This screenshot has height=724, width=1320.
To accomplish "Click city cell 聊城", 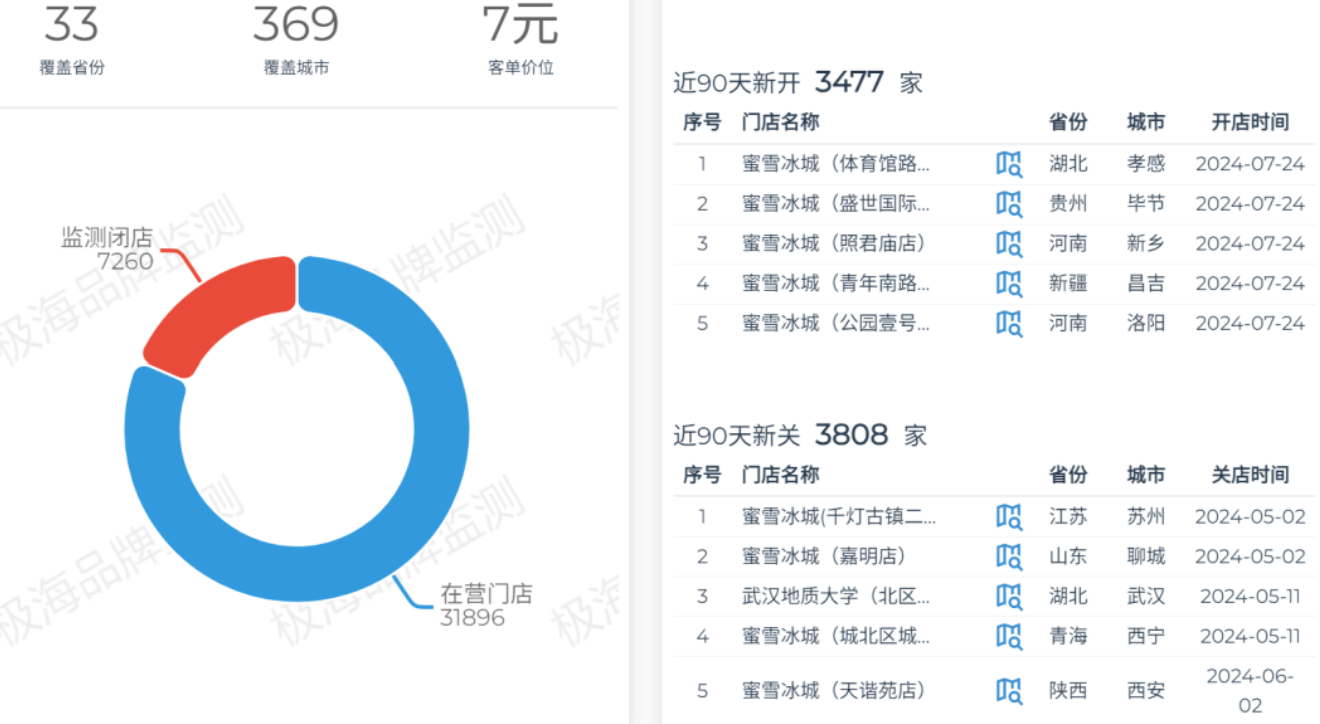I will pos(1146,557).
